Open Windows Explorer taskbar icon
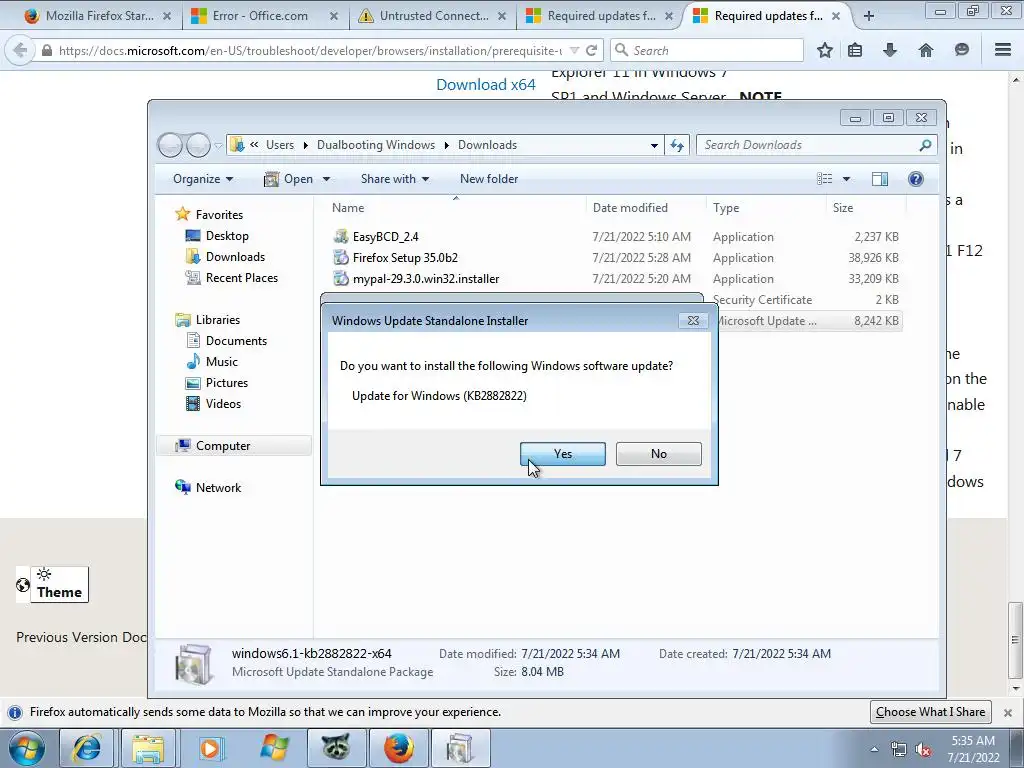 [x=148, y=748]
